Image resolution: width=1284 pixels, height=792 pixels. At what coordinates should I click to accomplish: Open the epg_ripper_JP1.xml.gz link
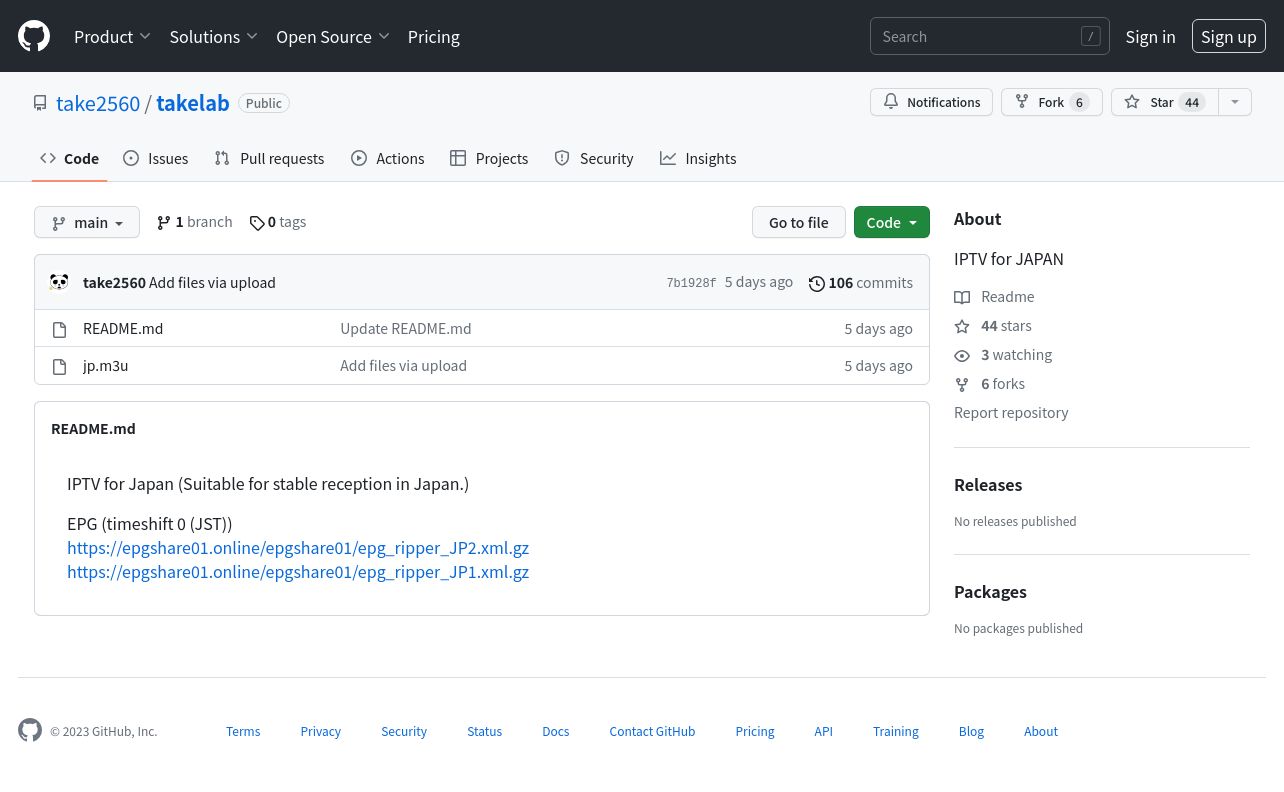pos(298,572)
